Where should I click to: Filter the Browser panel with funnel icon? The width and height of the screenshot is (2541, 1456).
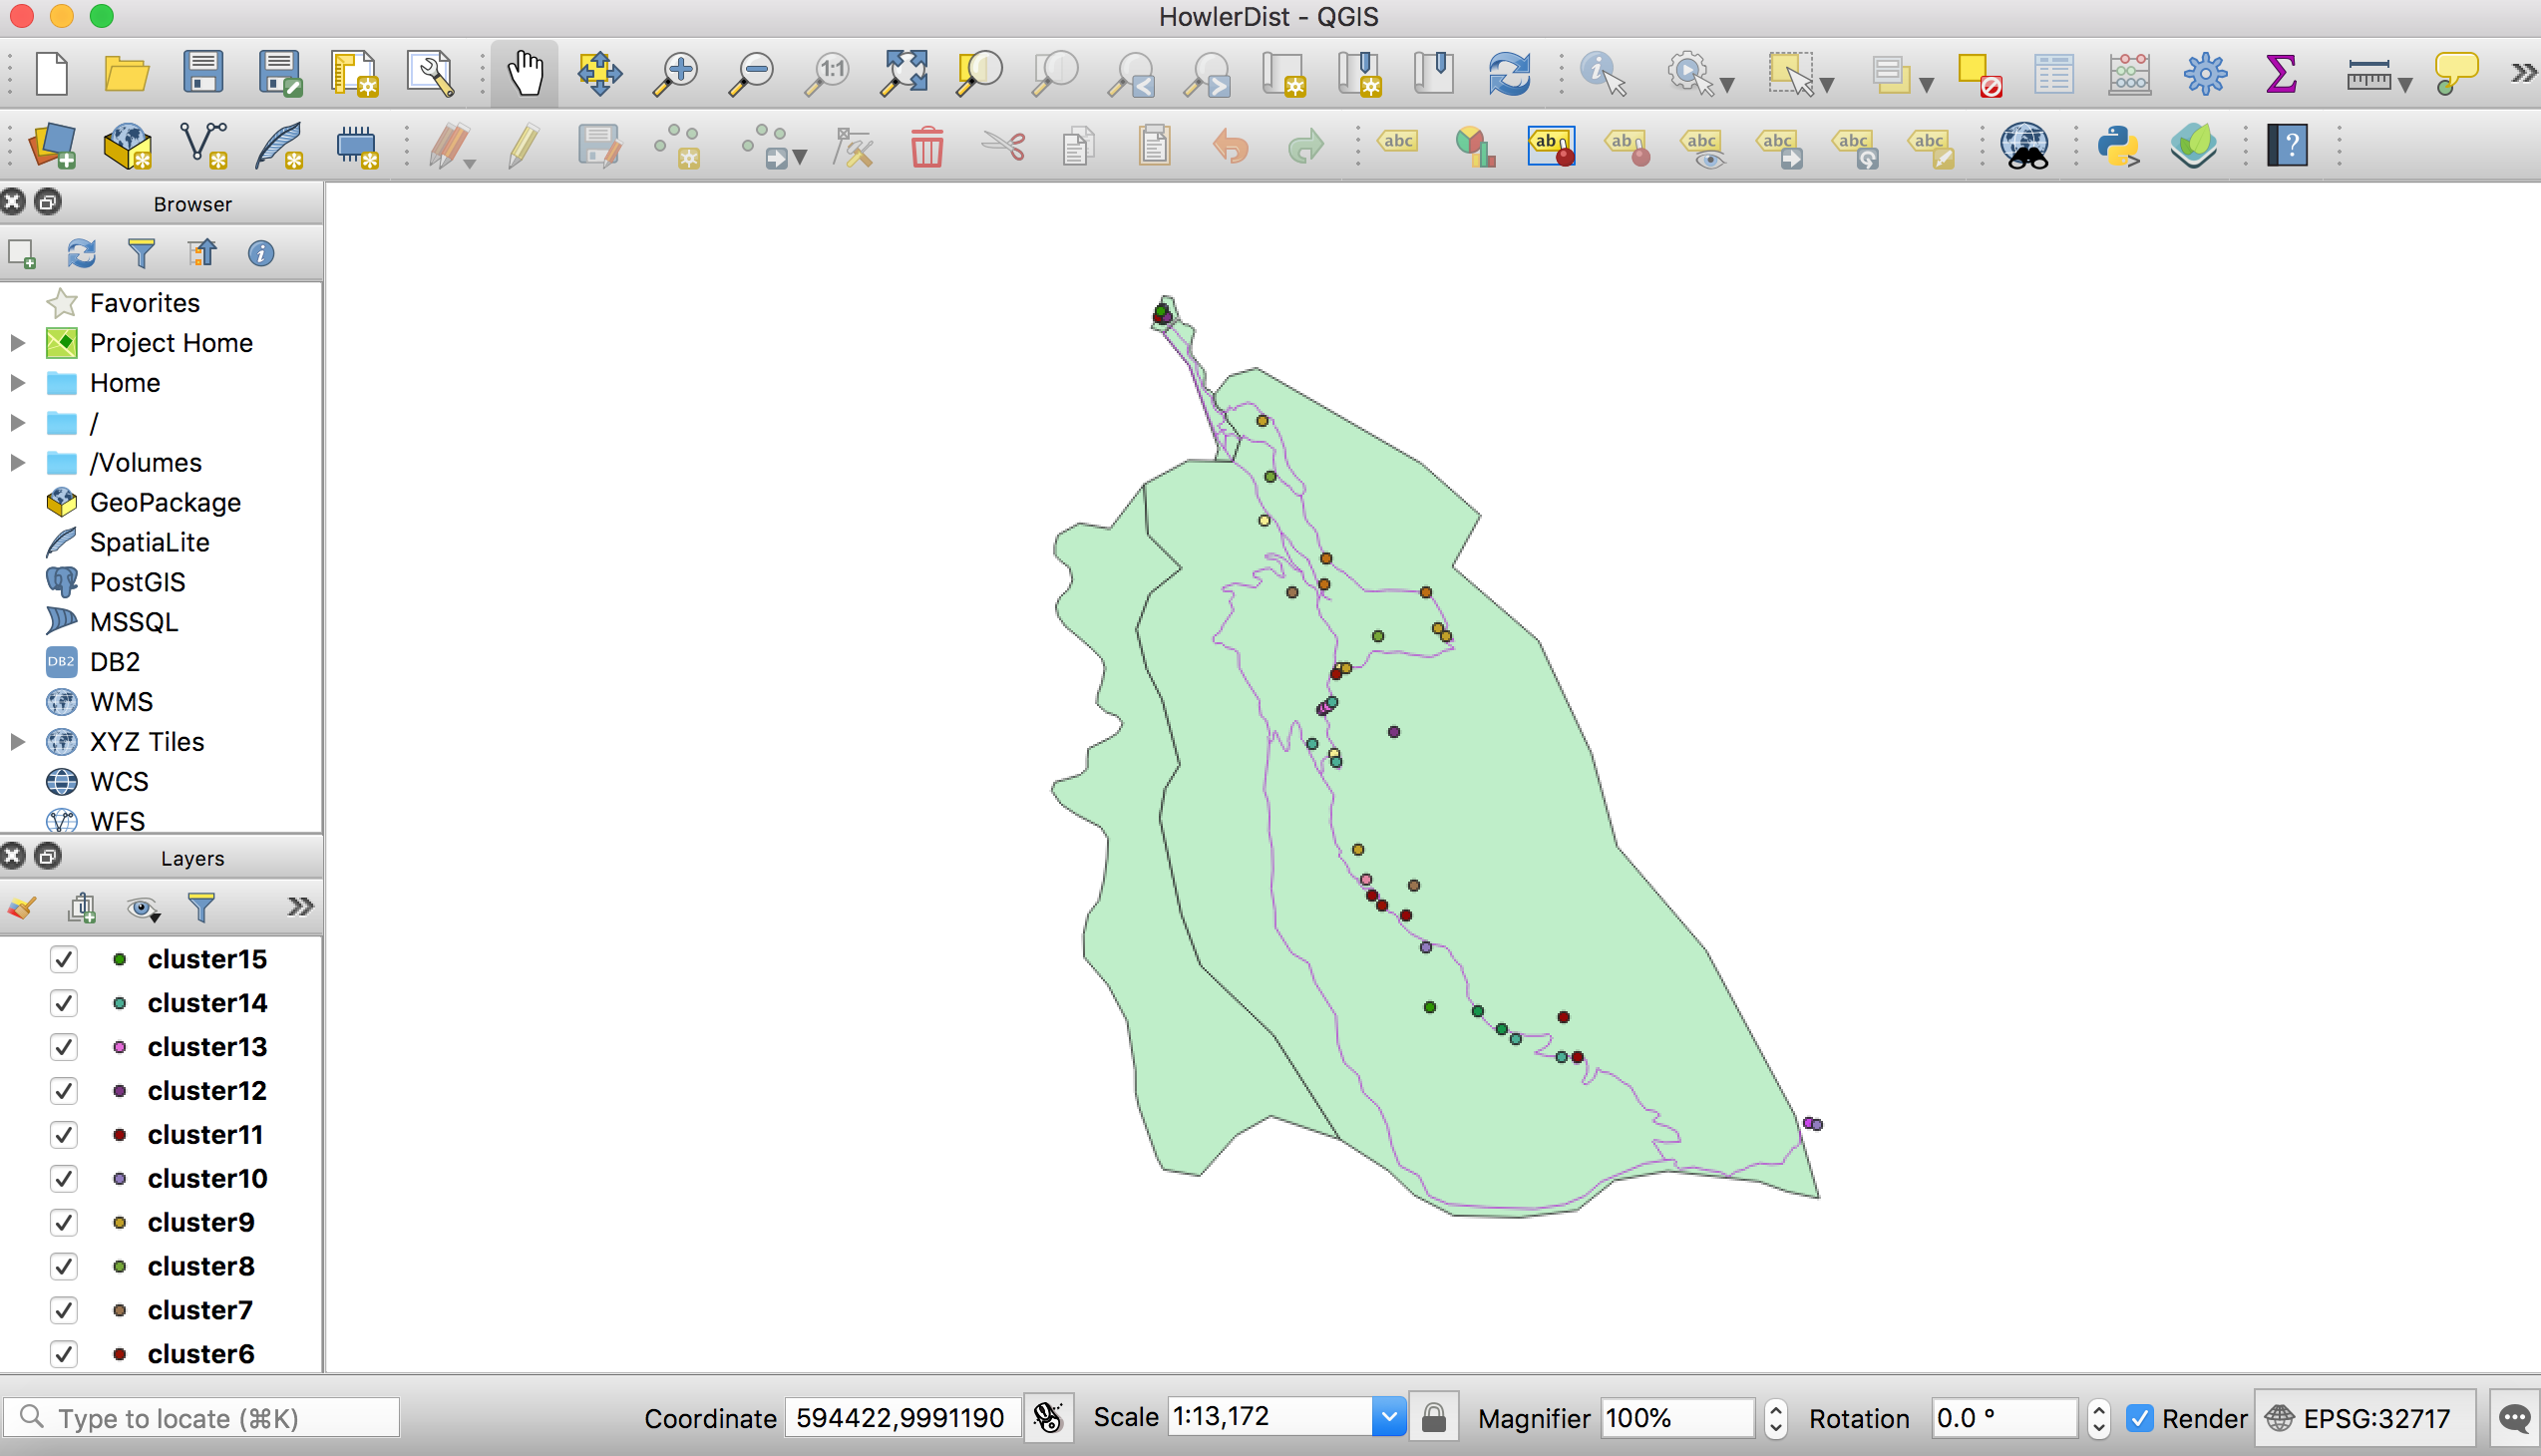point(141,253)
